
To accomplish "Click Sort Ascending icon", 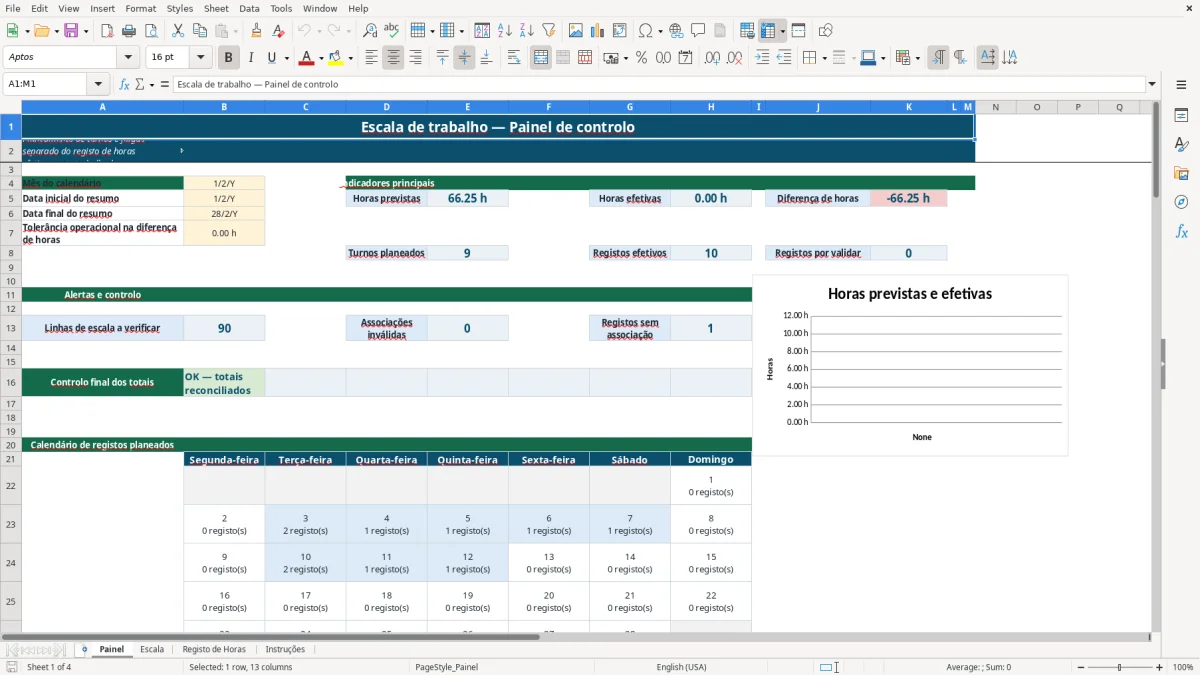I will 505,31.
